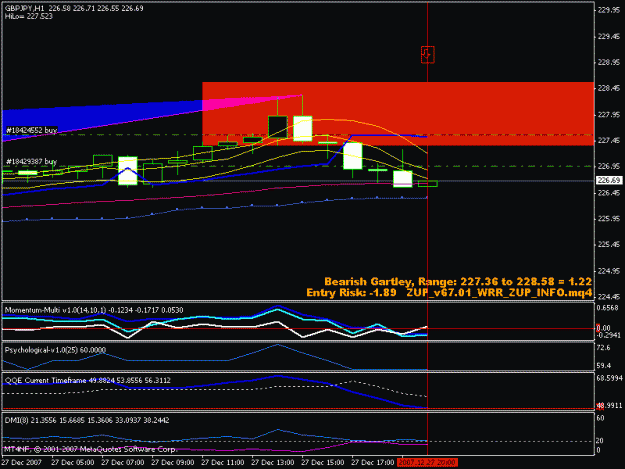625x469 pixels.
Task: Click the 228.45 price scale value
Action: (609, 88)
